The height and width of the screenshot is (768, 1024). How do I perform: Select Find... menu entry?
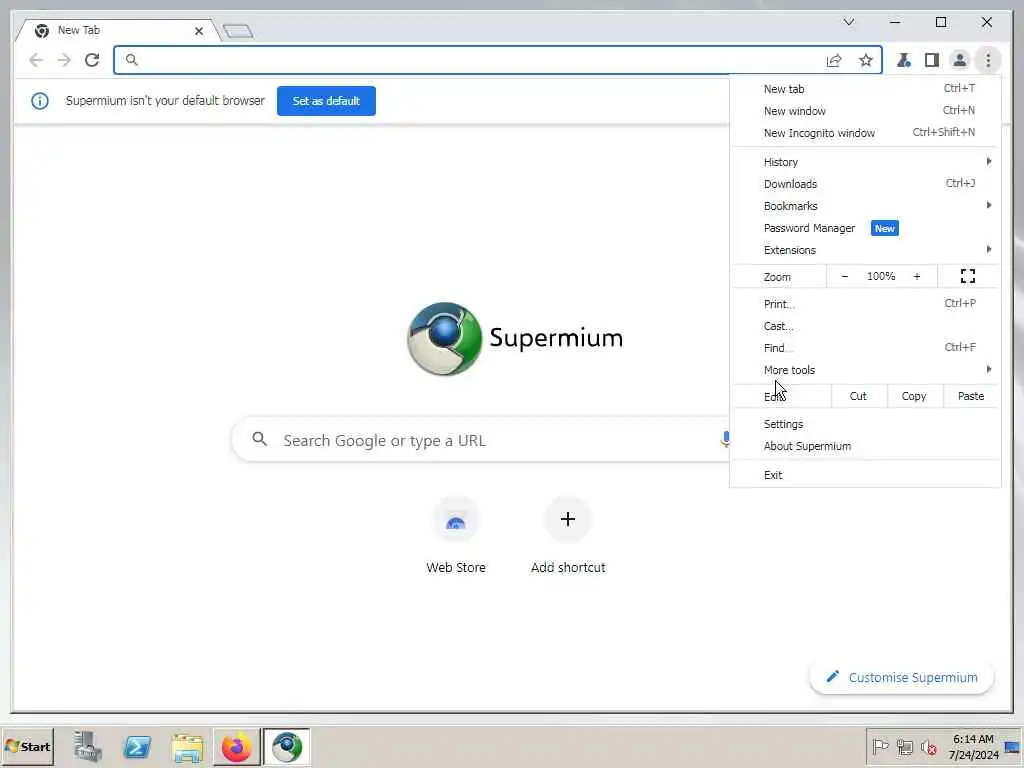click(x=866, y=347)
